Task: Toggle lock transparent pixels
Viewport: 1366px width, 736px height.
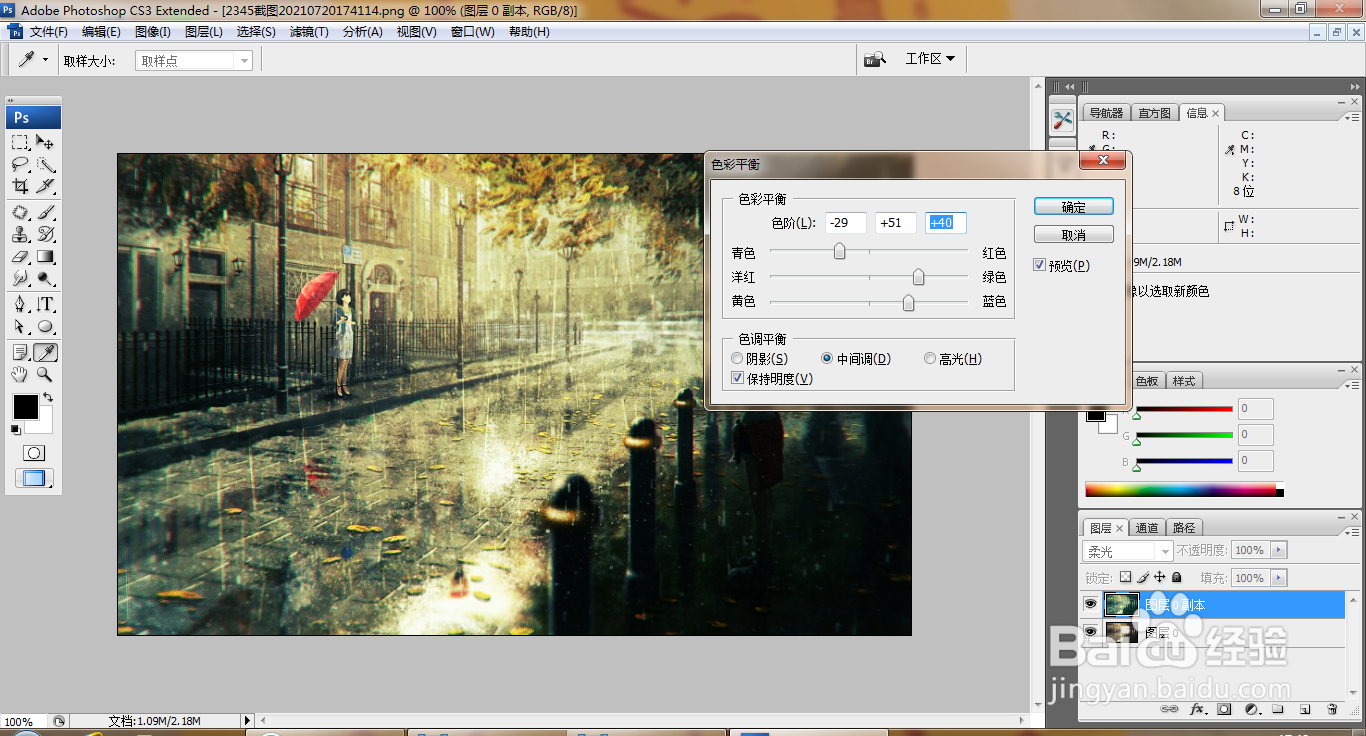Action: pyautogui.click(x=1125, y=577)
